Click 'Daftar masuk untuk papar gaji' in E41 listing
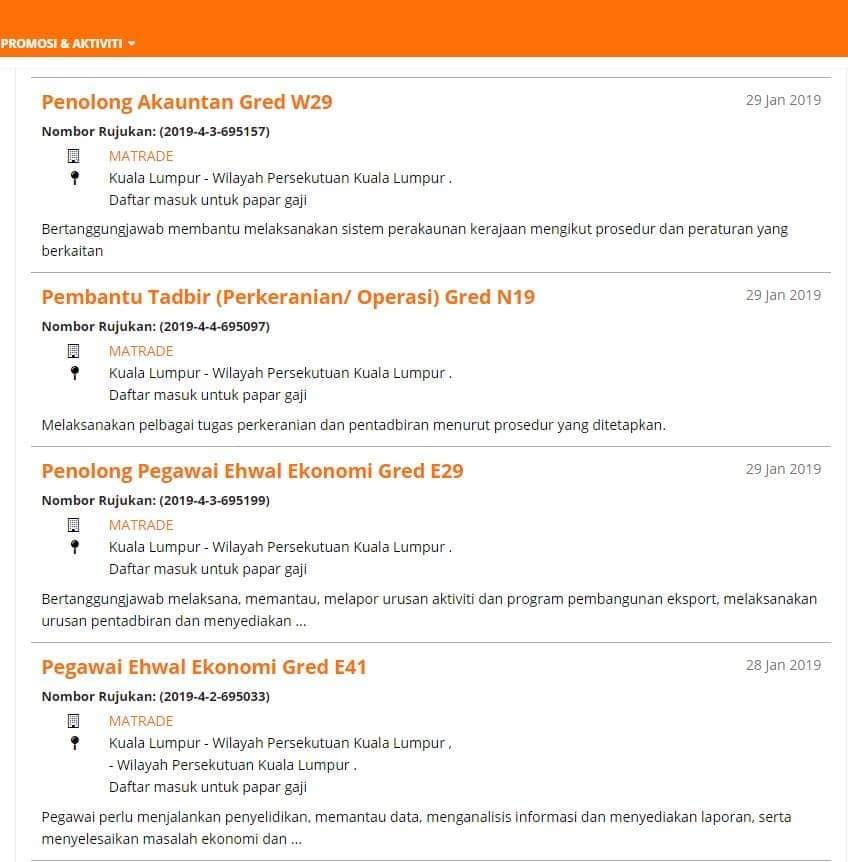The width and height of the screenshot is (848, 862). [208, 787]
